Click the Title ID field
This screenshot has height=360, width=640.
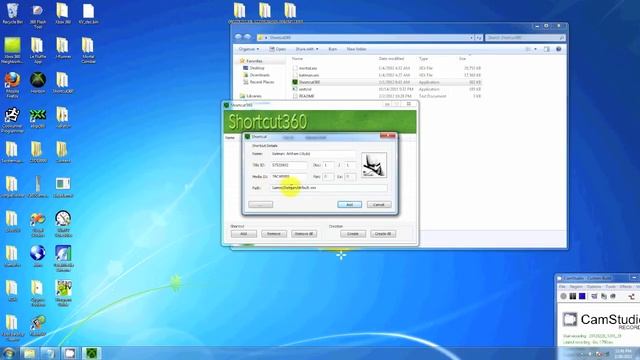[289, 165]
